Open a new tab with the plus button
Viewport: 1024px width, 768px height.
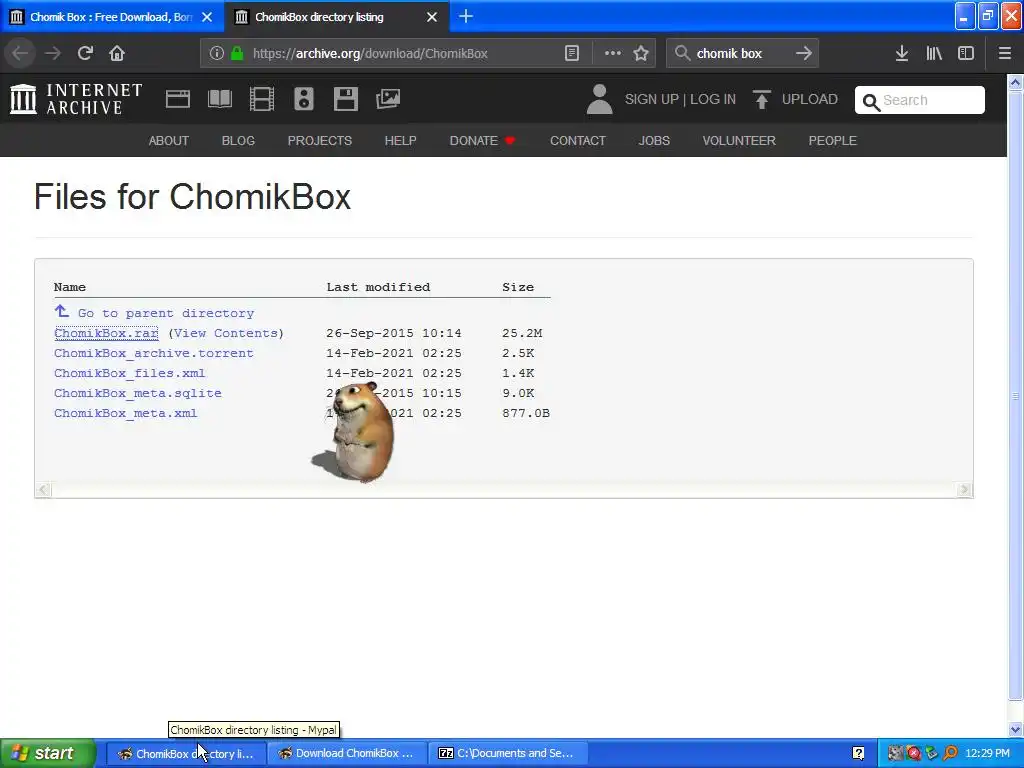tap(466, 16)
